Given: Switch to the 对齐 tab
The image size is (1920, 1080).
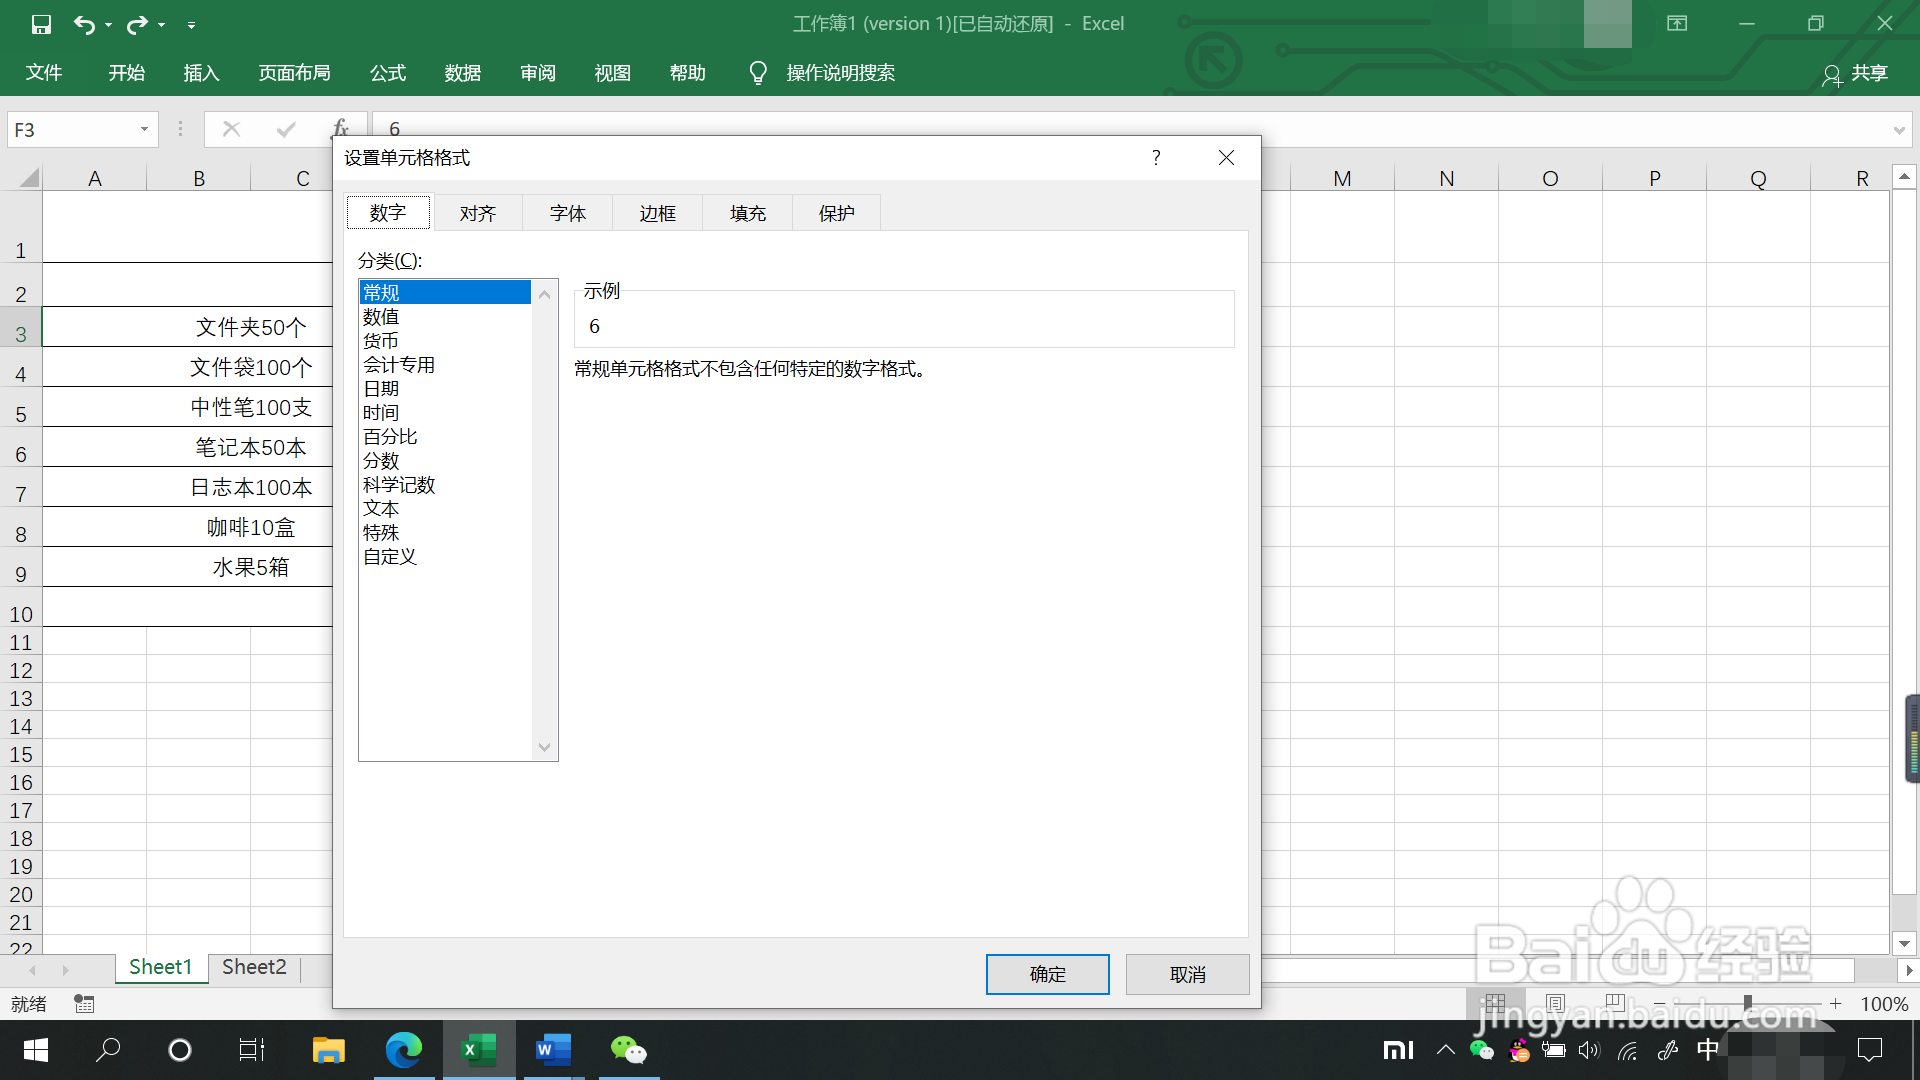Looking at the screenshot, I should 478,213.
